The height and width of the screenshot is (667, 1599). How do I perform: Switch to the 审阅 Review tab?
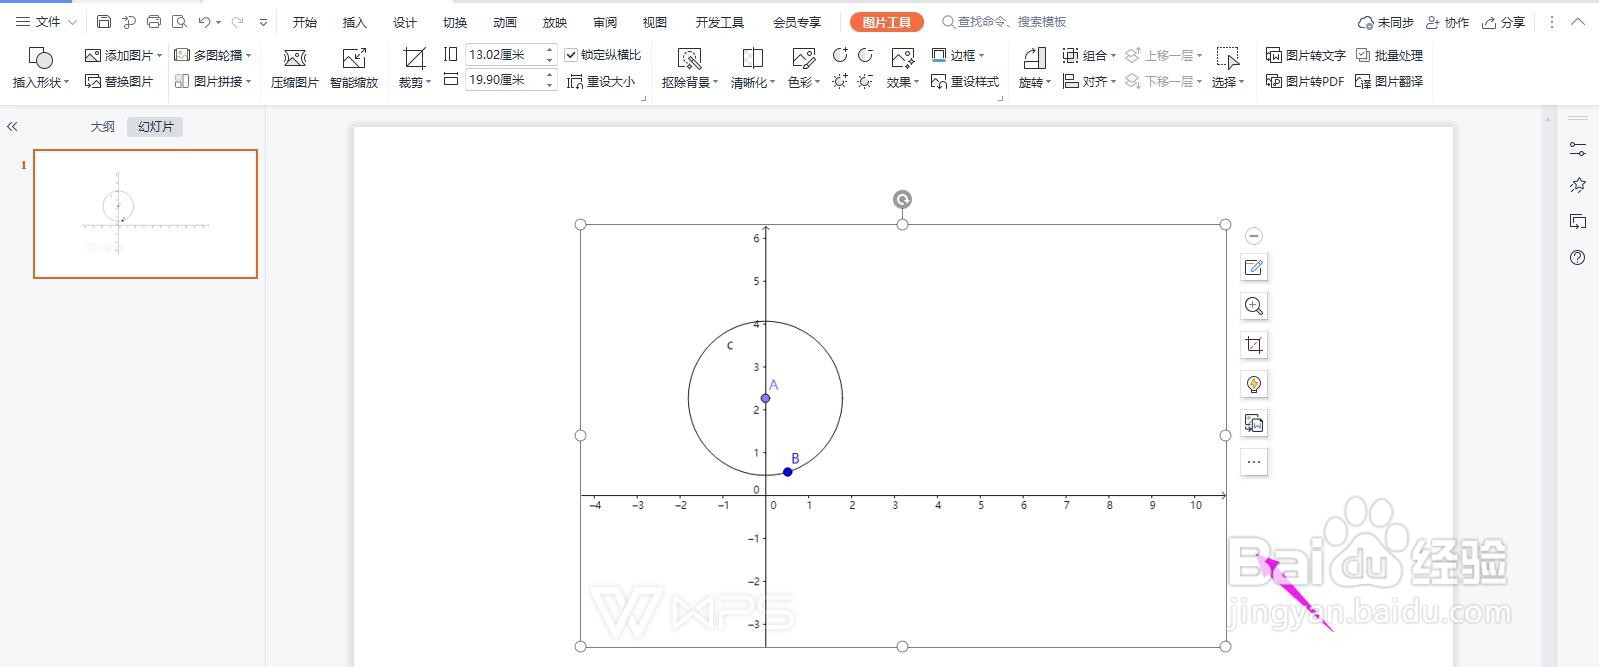605,22
